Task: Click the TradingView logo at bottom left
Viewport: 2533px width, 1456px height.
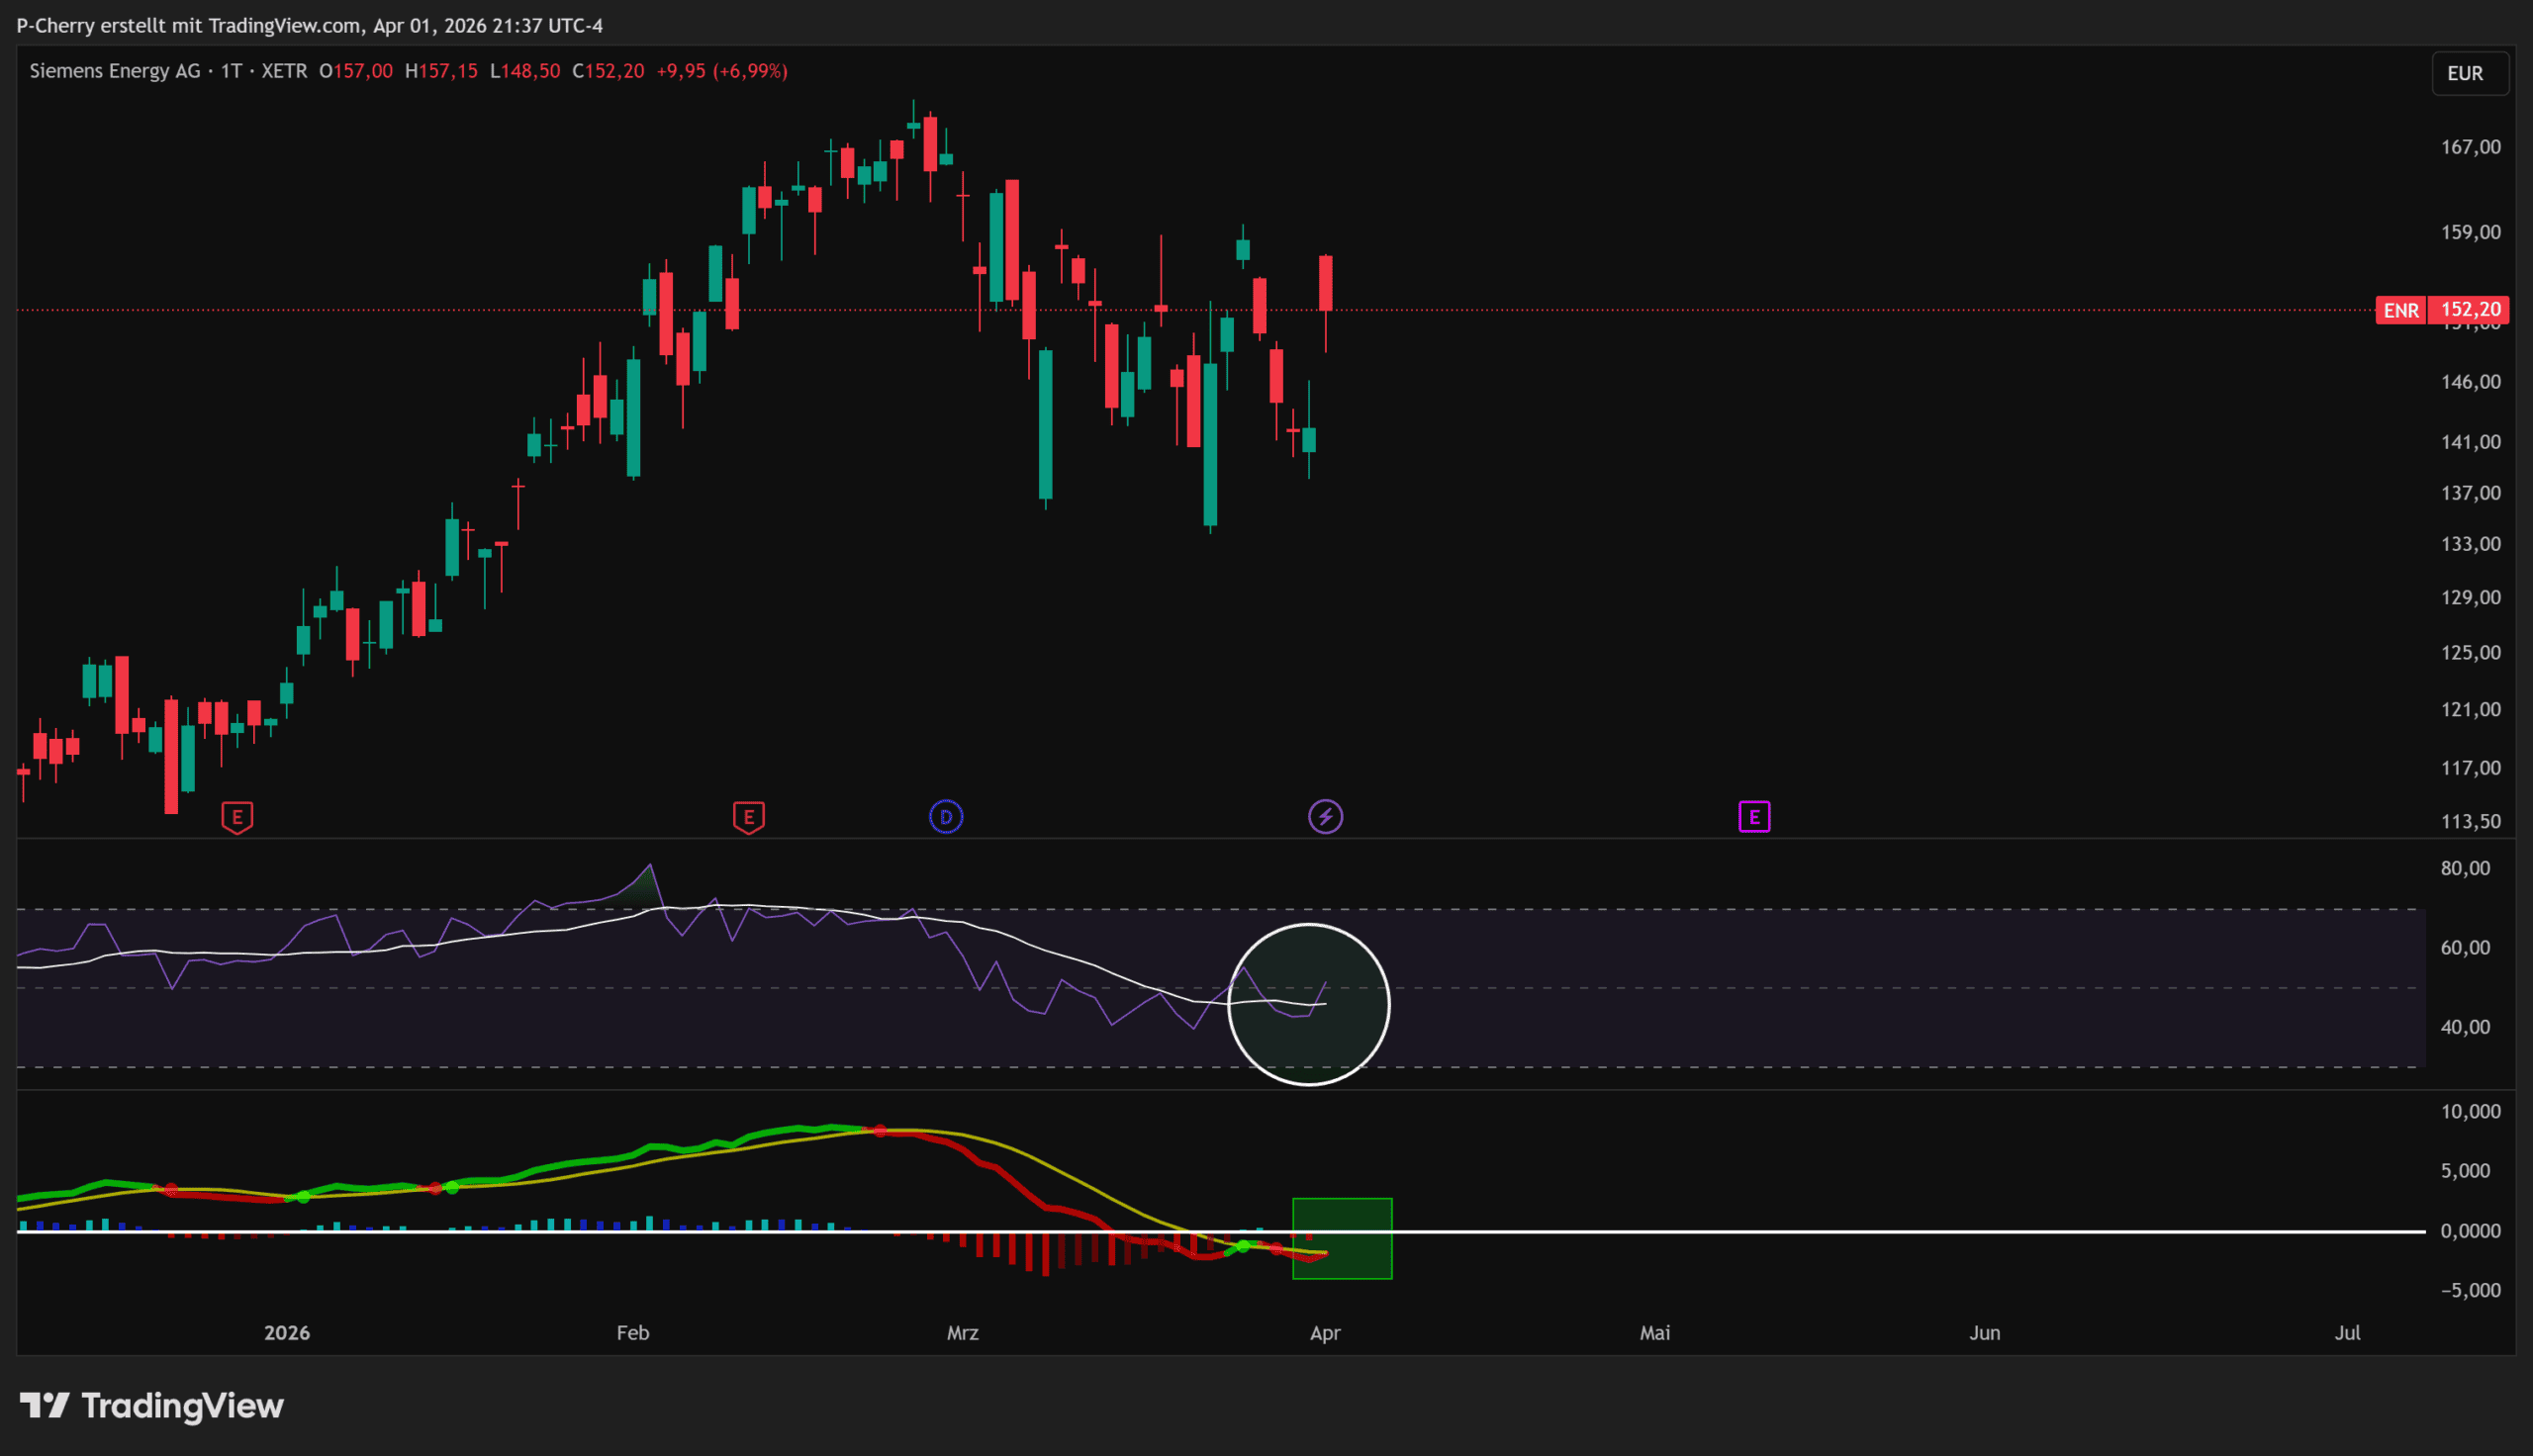Action: tap(152, 1406)
